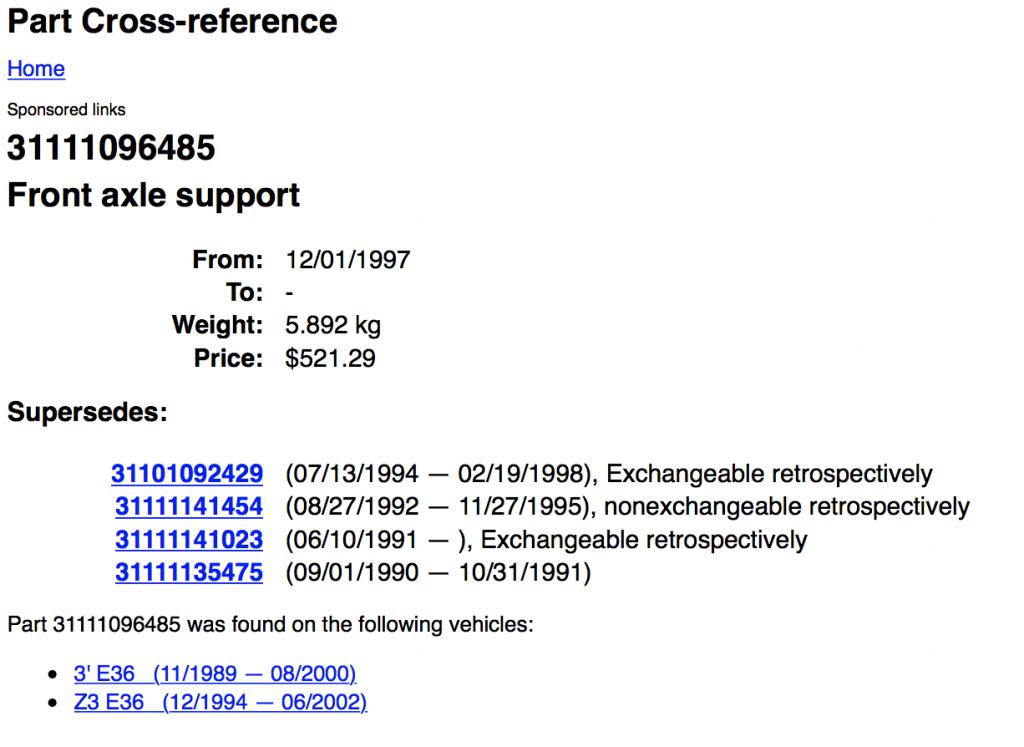
Task: Open the Home link
Action: click(x=36, y=69)
